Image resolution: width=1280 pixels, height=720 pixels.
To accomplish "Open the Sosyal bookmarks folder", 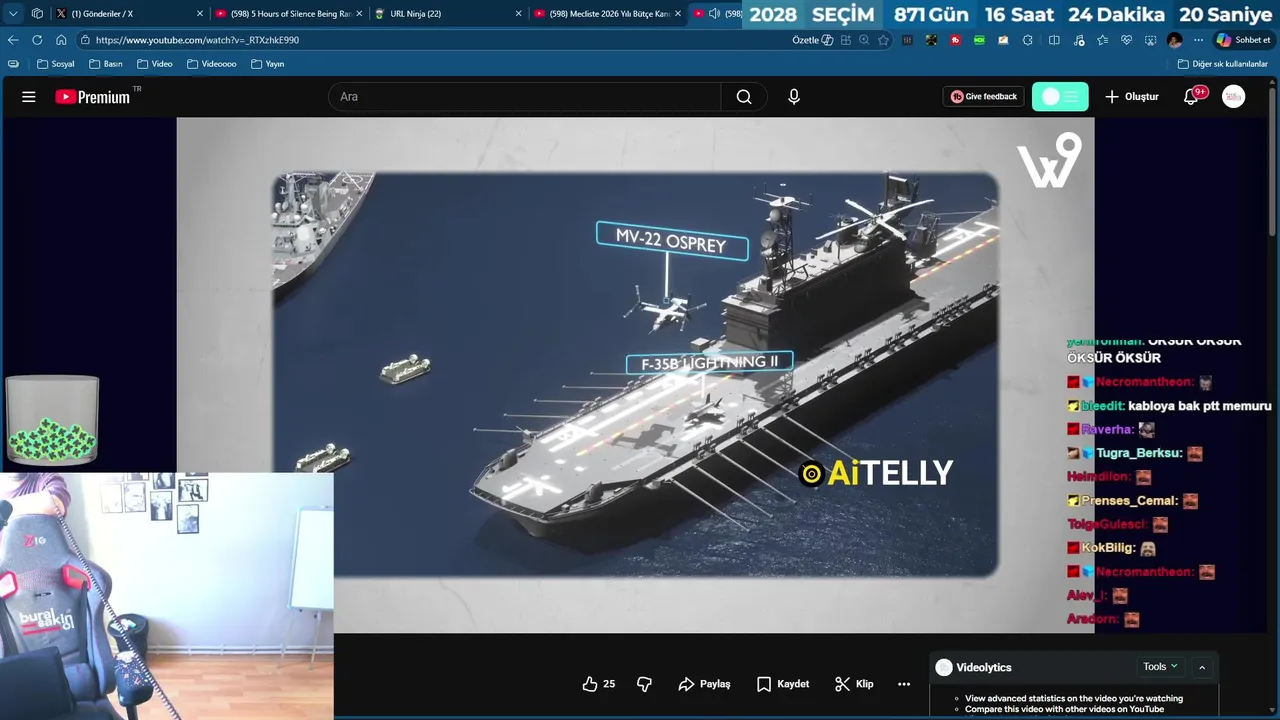I will click(x=55, y=64).
